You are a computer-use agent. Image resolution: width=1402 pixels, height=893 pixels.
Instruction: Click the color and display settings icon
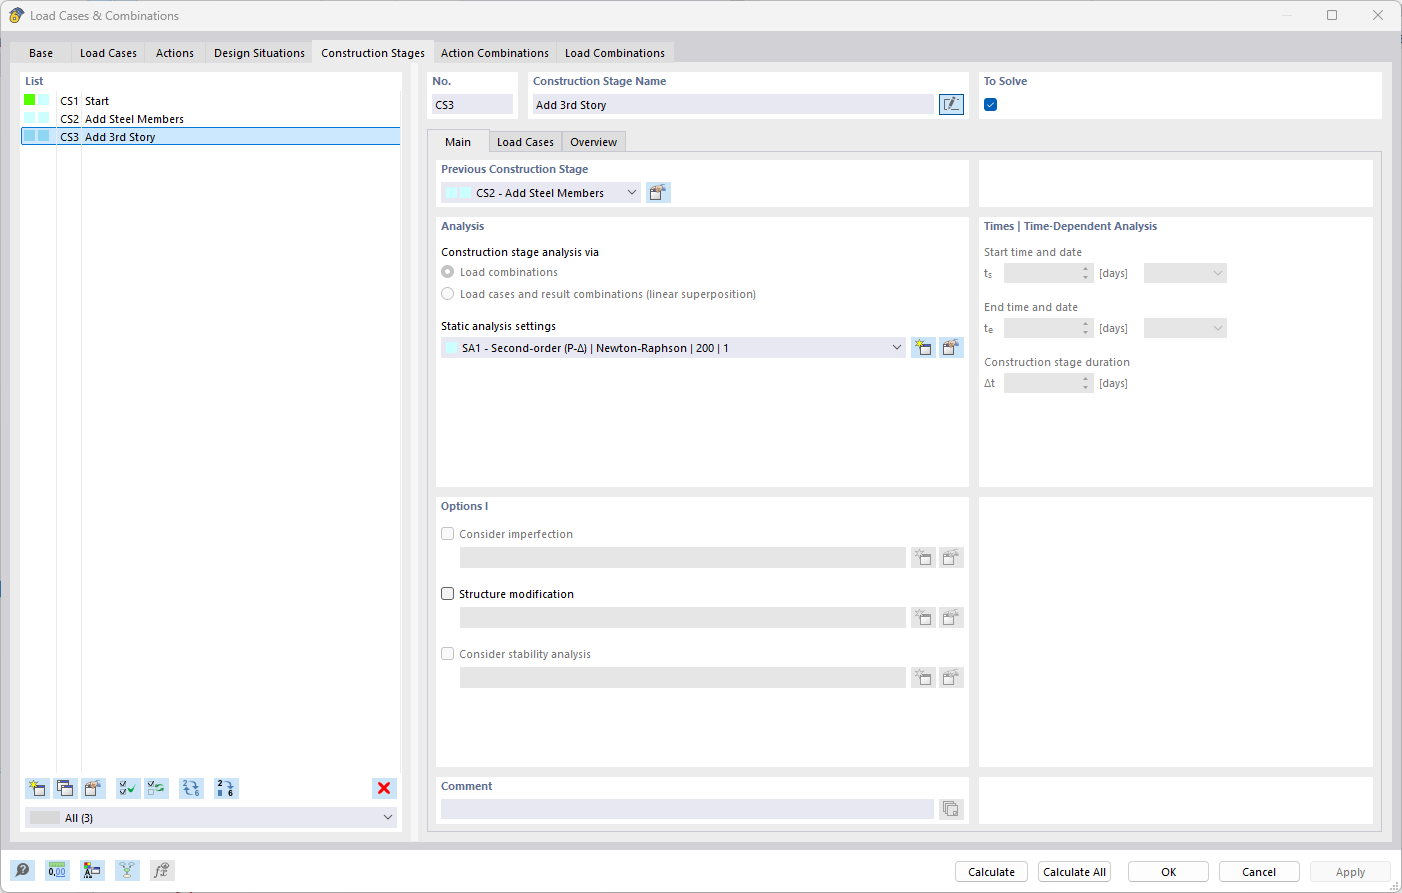[92, 870]
